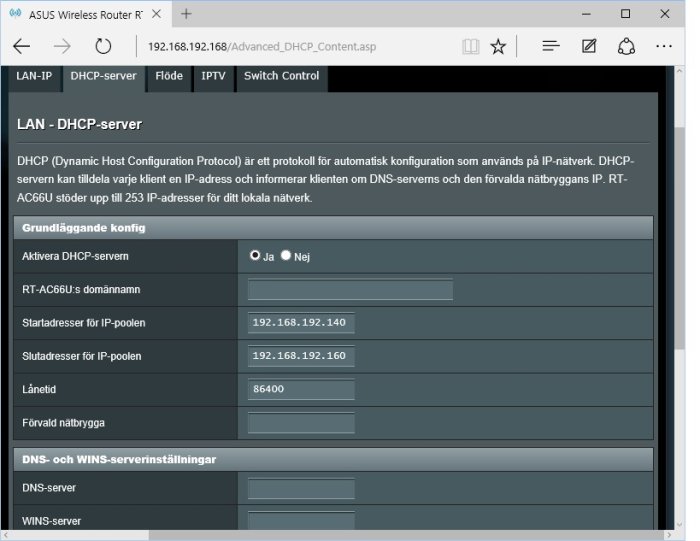Open a new browser tab
The image size is (700, 541).
coord(186,14)
